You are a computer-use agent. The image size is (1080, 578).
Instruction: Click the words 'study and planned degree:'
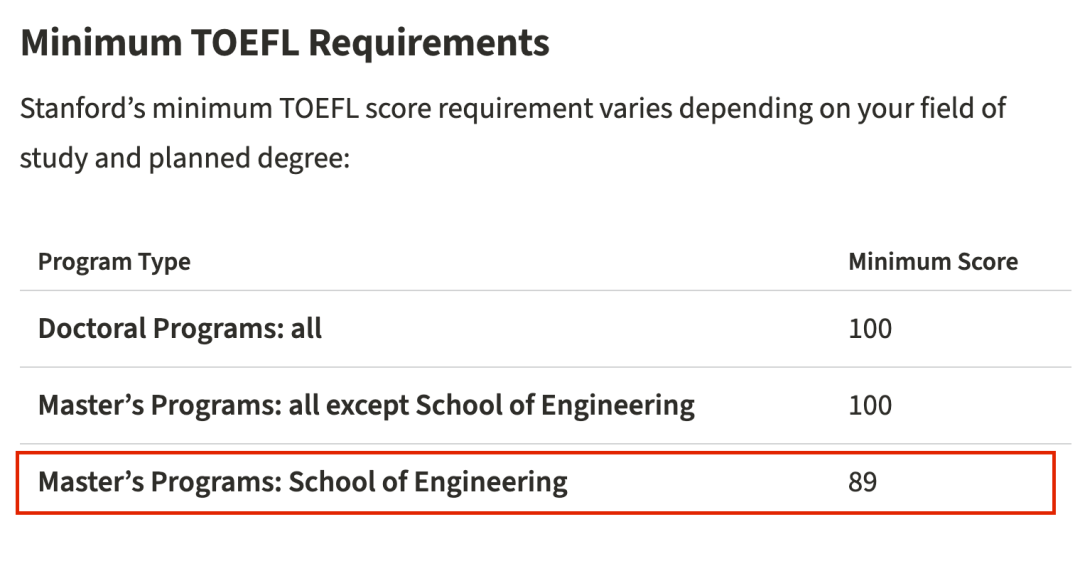[185, 158]
